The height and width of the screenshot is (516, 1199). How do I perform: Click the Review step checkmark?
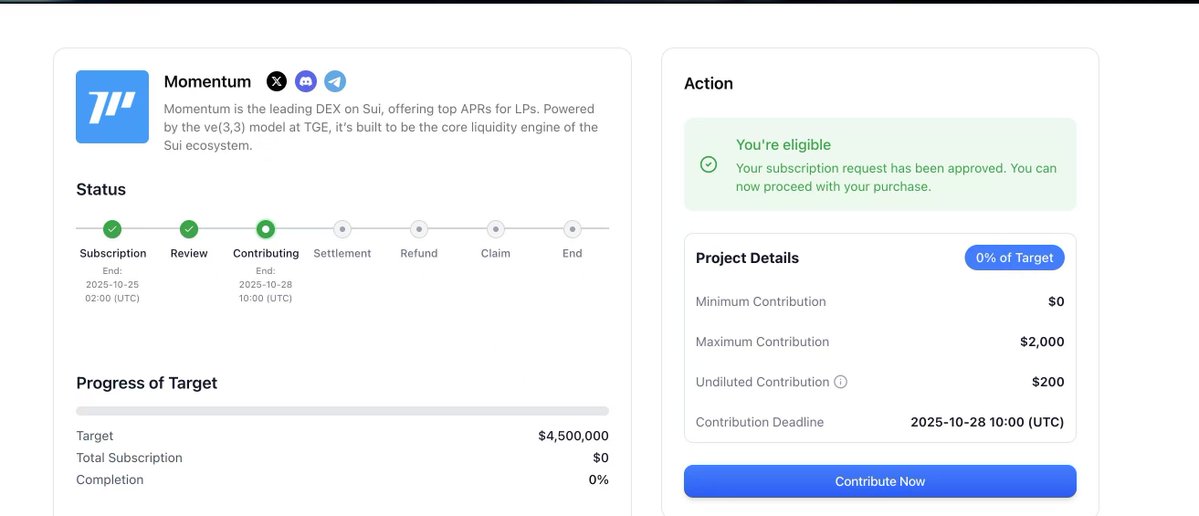click(189, 229)
